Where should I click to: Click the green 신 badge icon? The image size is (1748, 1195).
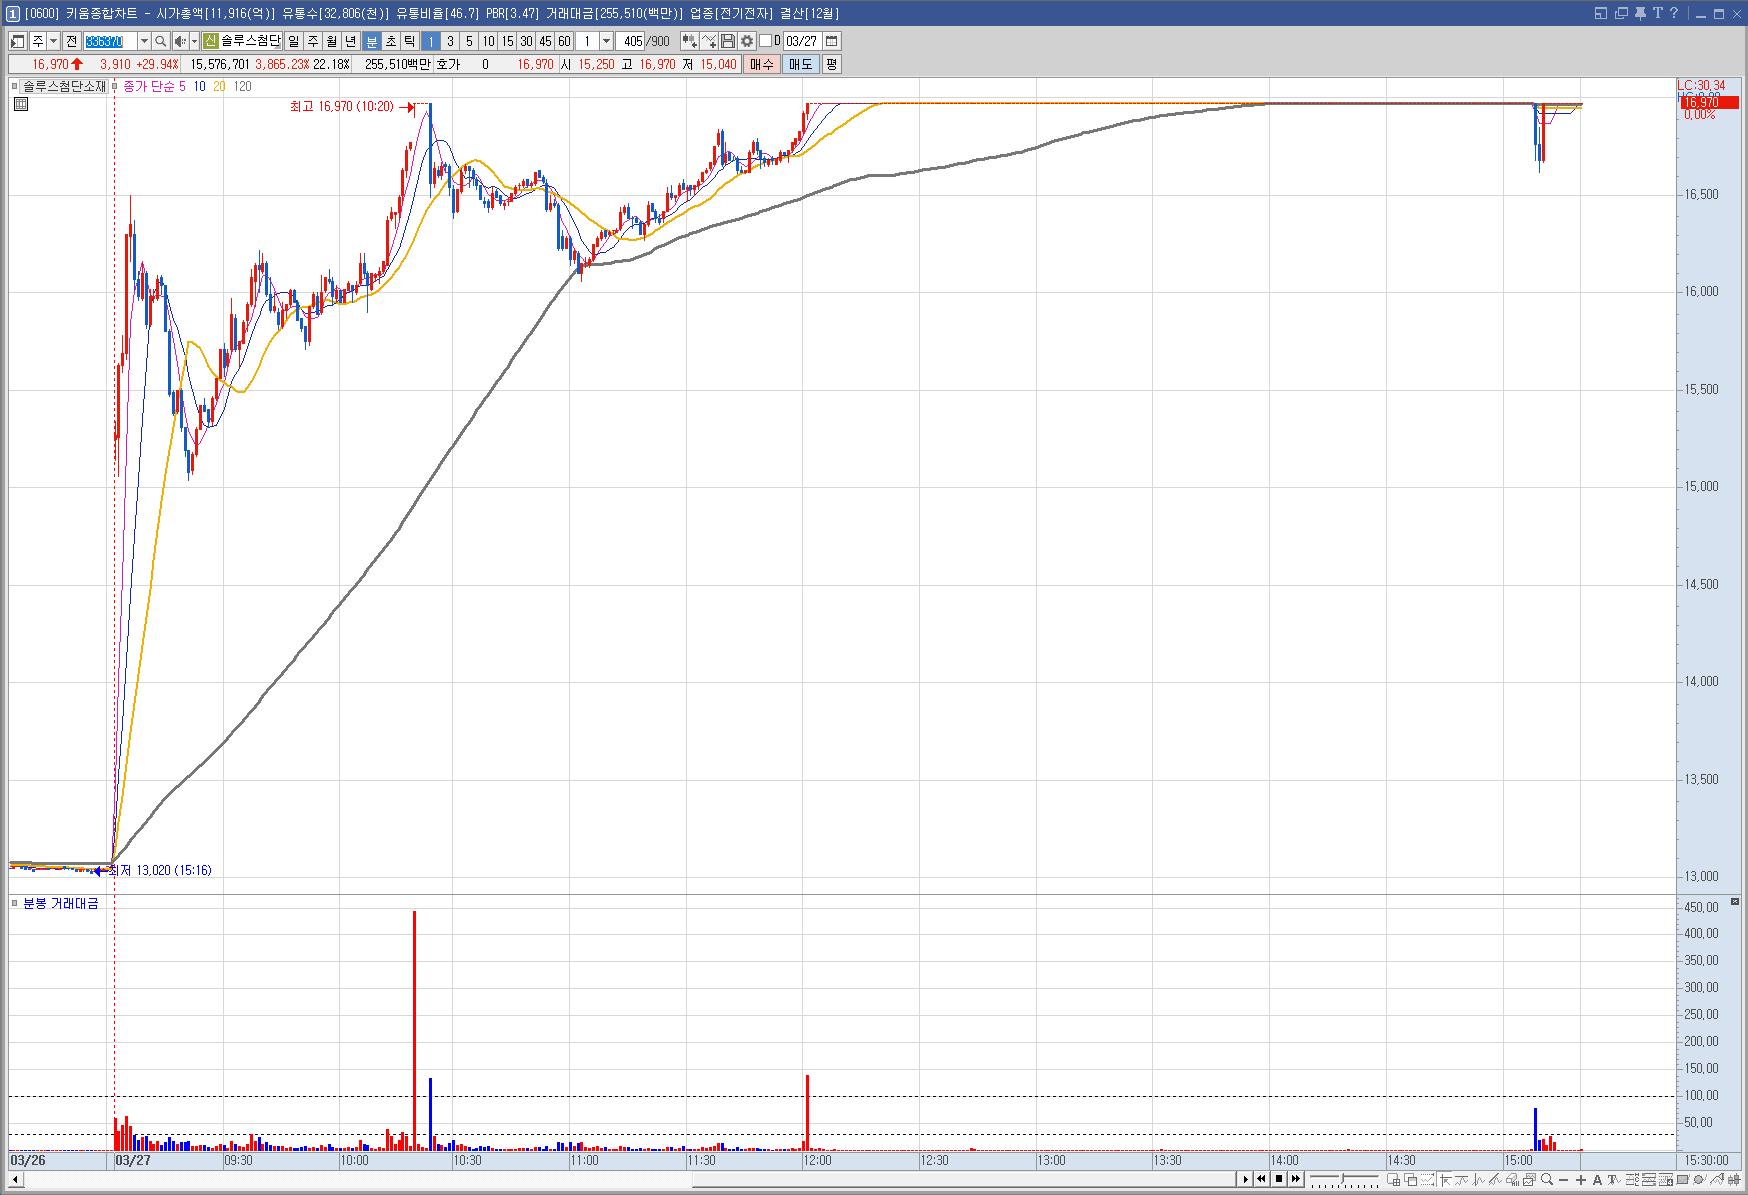pyautogui.click(x=210, y=41)
